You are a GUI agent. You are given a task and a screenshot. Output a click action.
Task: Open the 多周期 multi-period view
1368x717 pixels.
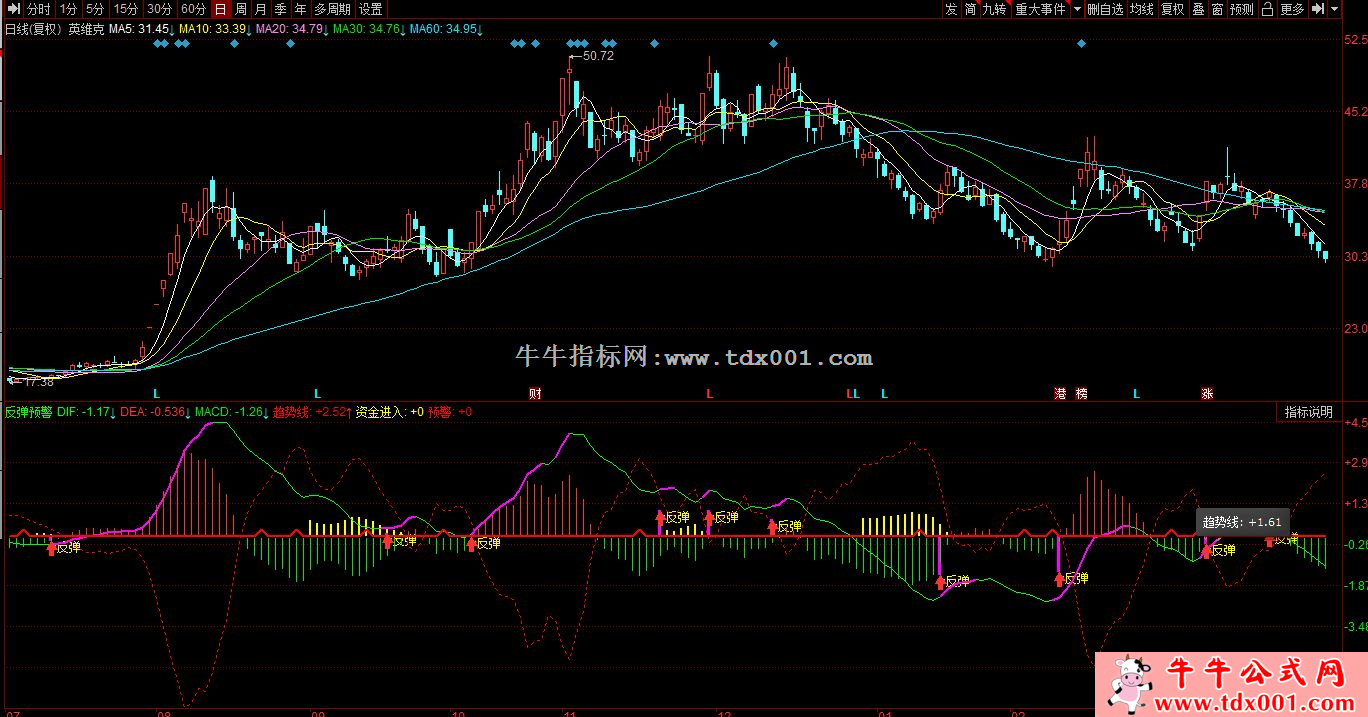tap(333, 9)
